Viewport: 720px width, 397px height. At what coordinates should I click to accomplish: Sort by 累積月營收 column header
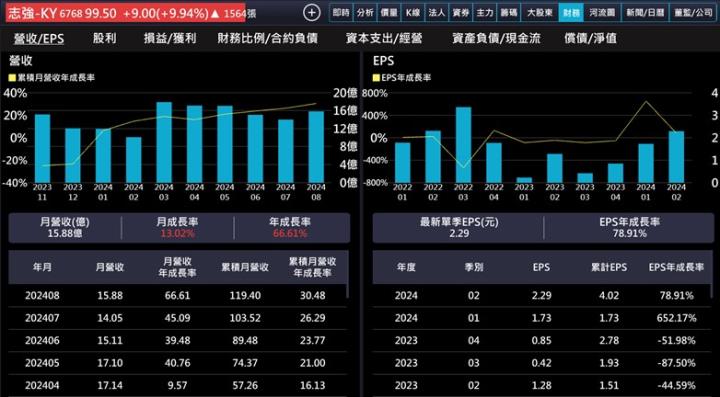click(x=245, y=267)
